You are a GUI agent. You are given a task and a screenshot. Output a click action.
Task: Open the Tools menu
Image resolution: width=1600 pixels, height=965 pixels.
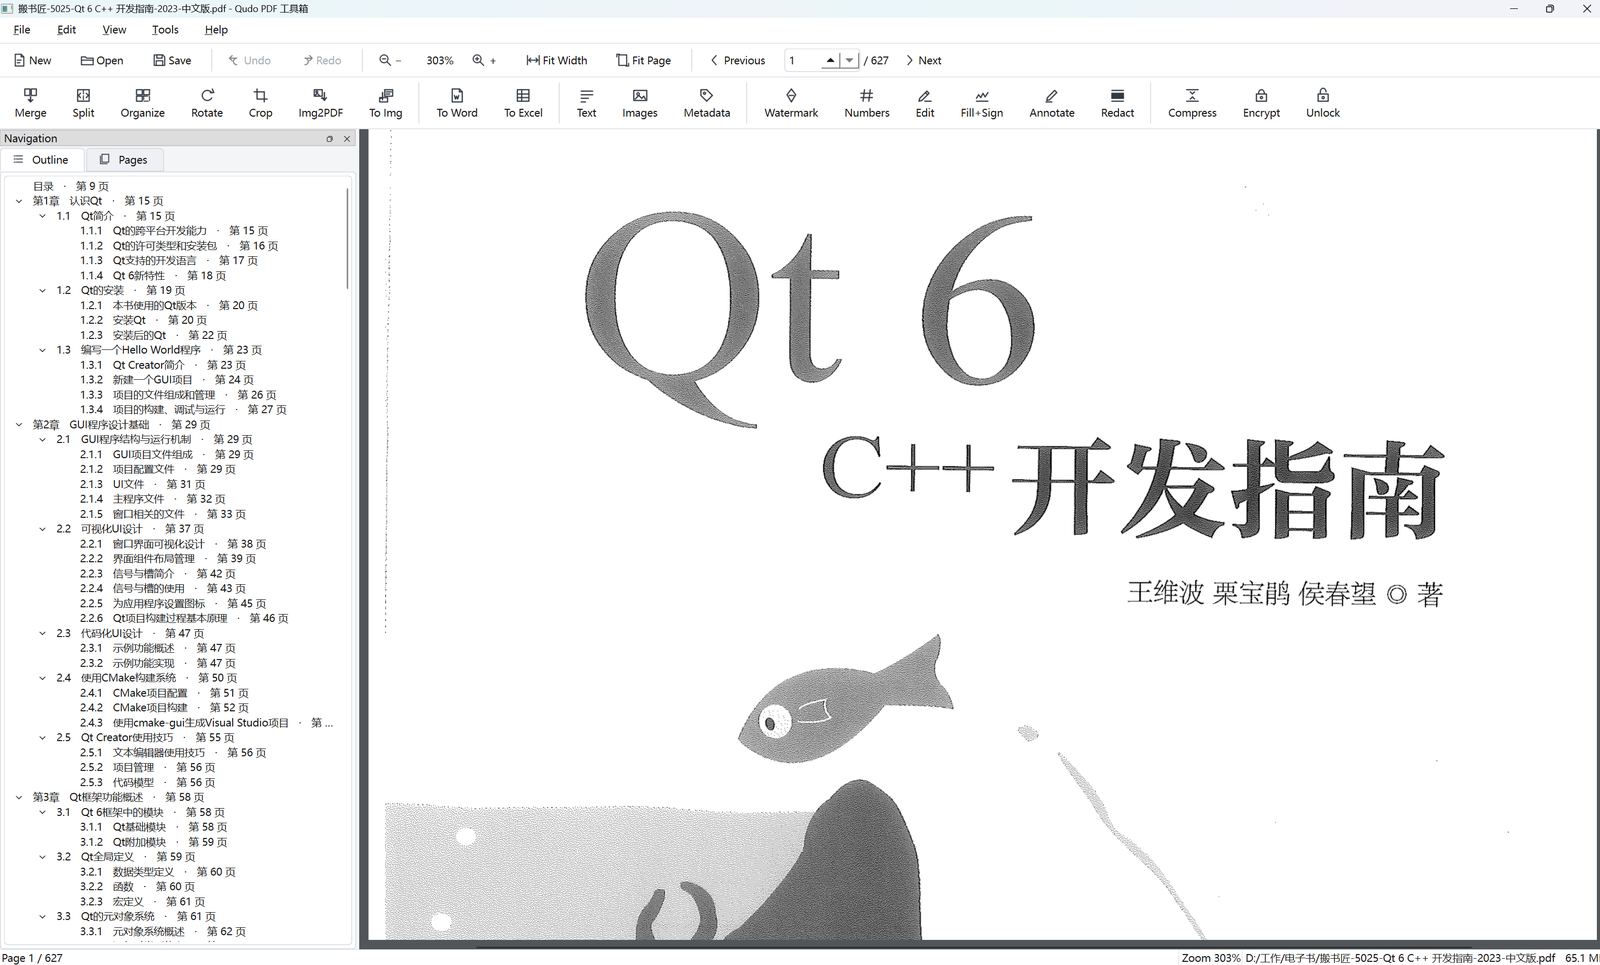pos(165,30)
